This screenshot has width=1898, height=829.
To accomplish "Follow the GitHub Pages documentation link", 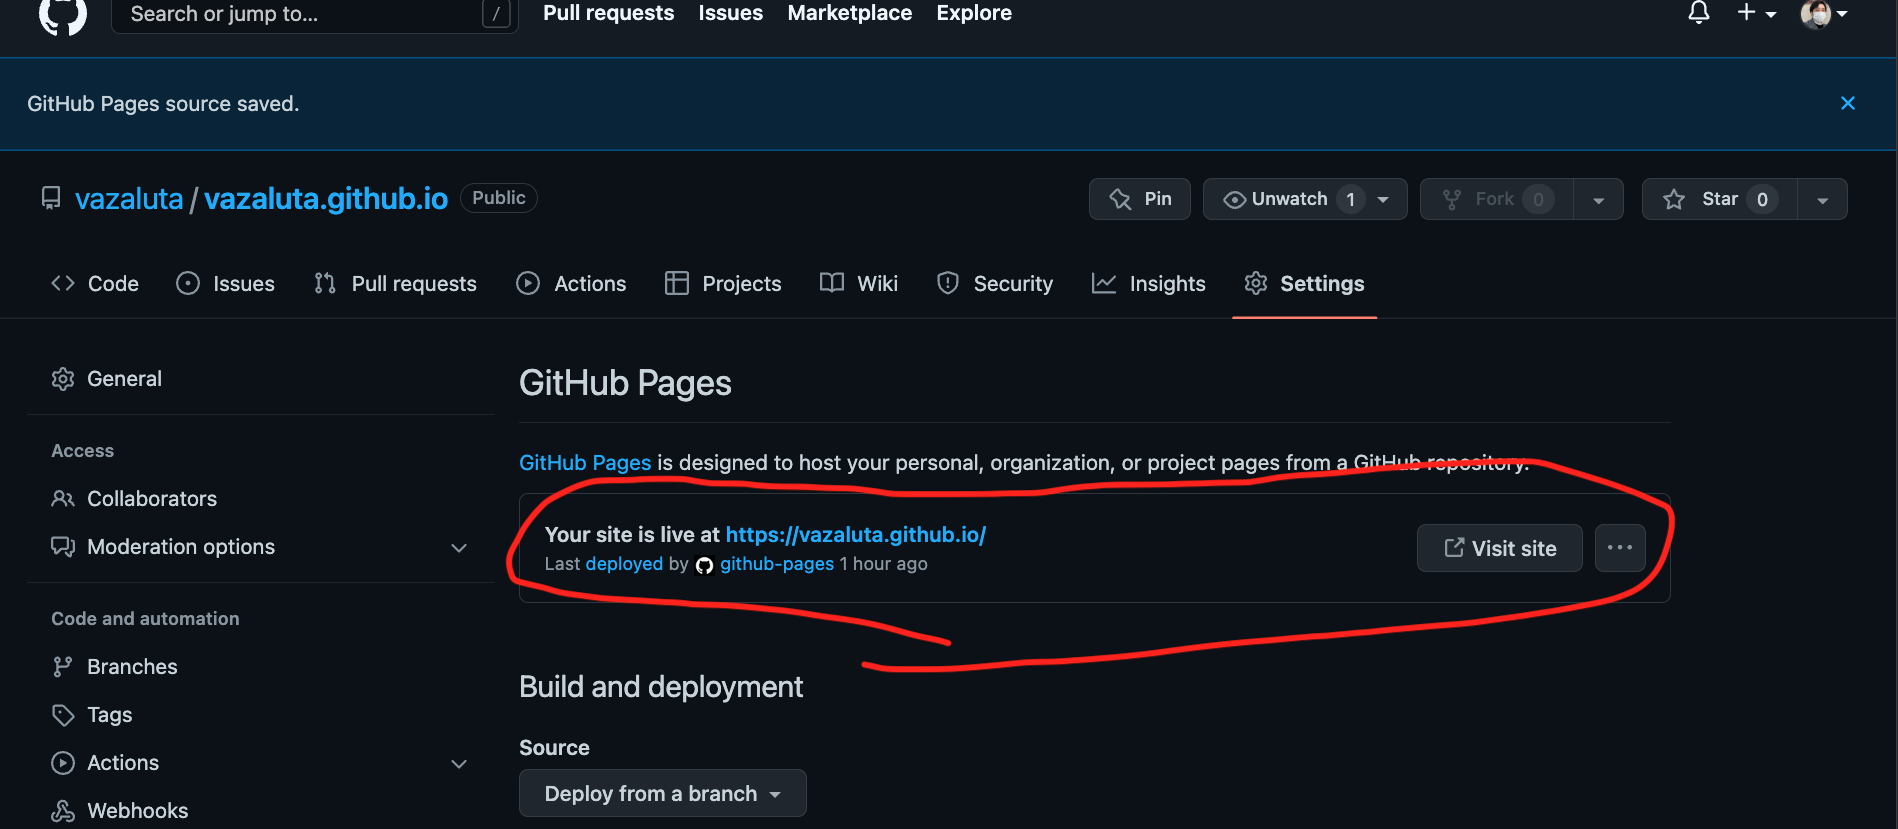I will coord(585,463).
